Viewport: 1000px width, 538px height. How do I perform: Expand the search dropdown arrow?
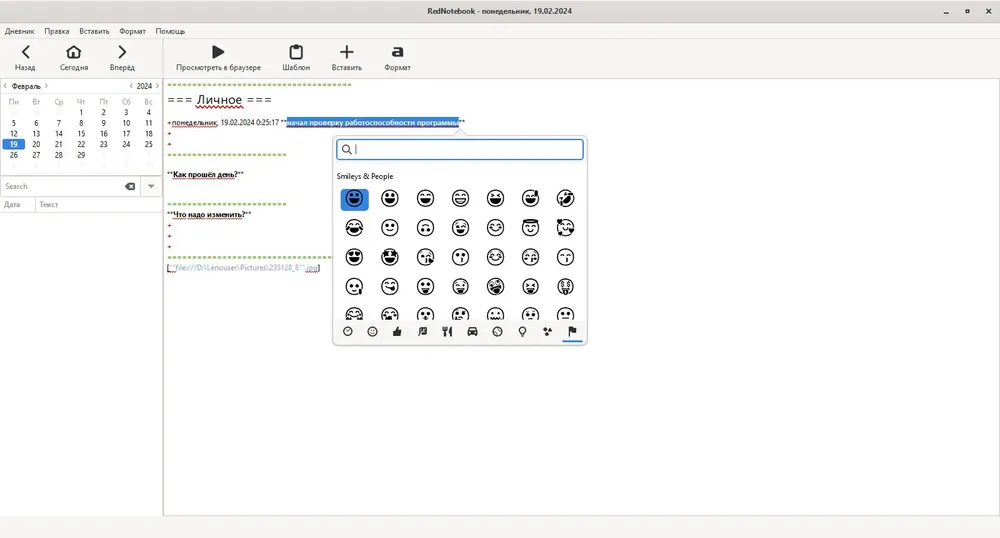coord(151,186)
